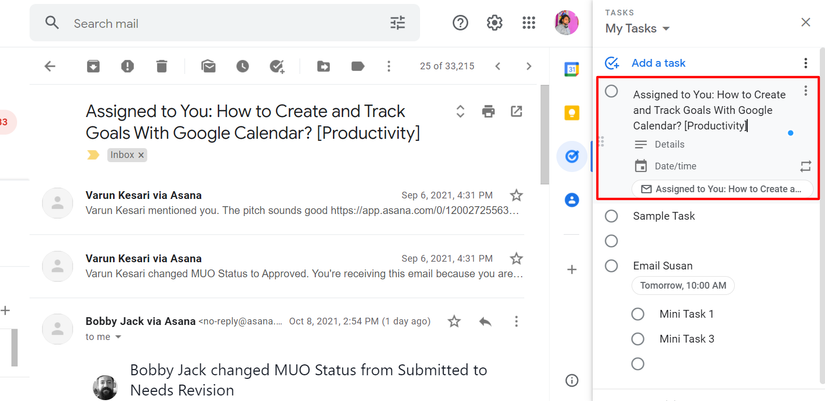The height and width of the screenshot is (401, 825).
Task: Click the repeat icon next to Date/time
Action: click(x=806, y=166)
